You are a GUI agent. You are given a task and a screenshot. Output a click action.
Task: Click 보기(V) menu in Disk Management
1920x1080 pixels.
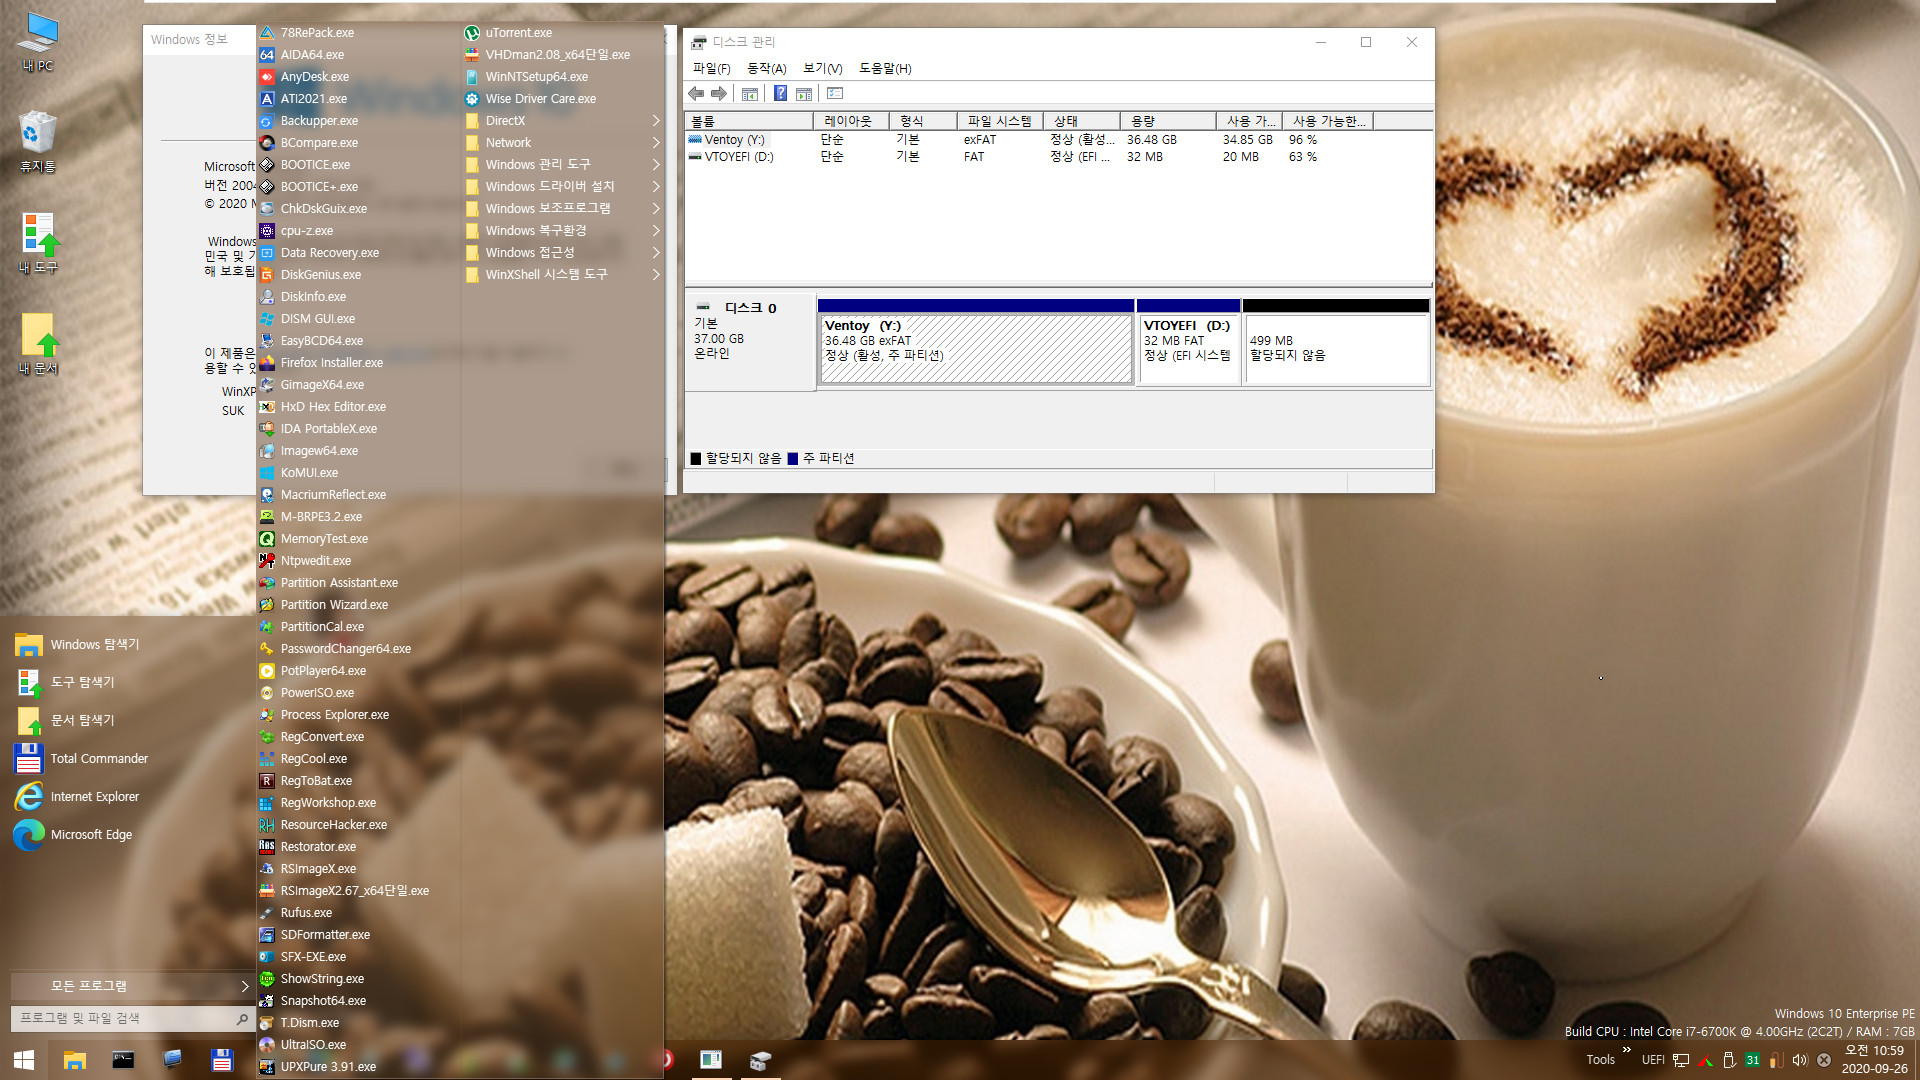(x=822, y=69)
